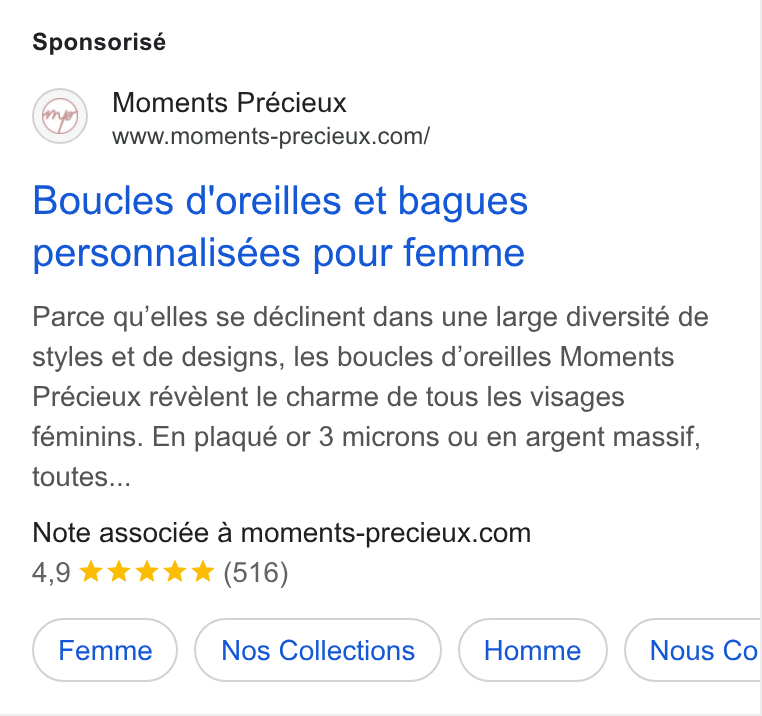Click the Moments Précieux round logo icon
Image resolution: width=762 pixels, height=716 pixels.
tap(60, 116)
